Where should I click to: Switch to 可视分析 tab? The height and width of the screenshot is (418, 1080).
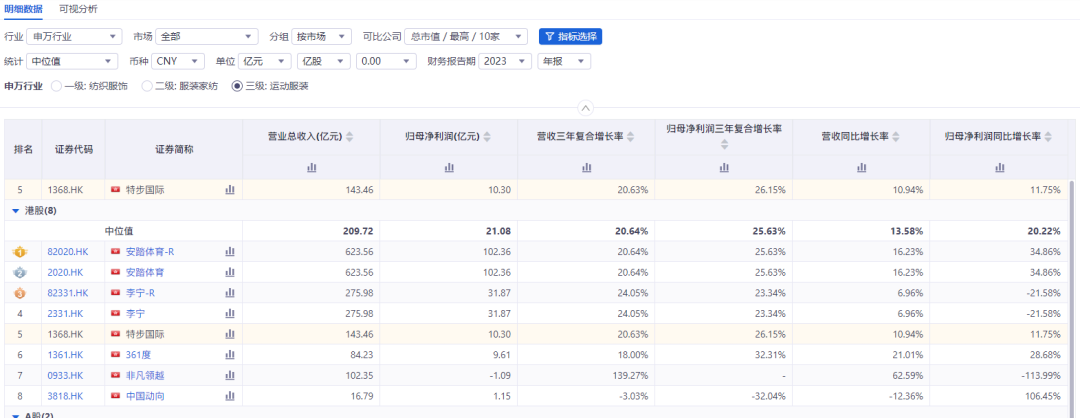click(78, 9)
